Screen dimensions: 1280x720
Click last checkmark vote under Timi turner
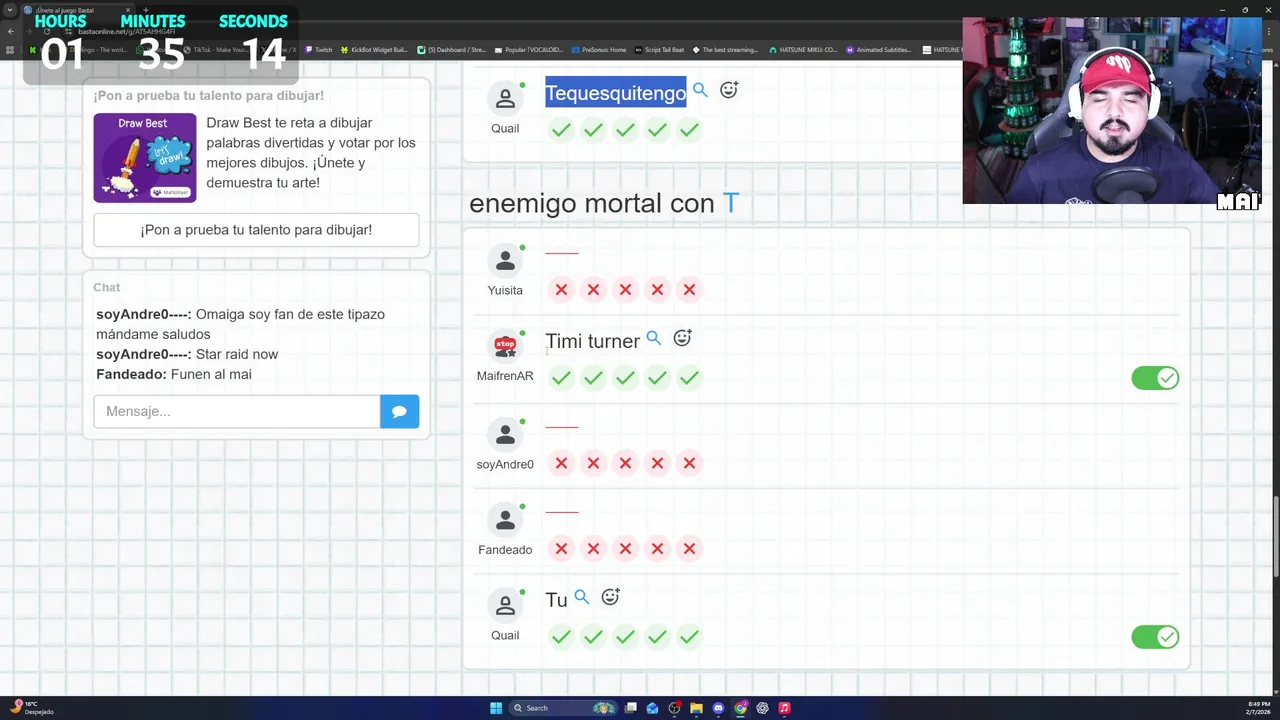(689, 378)
